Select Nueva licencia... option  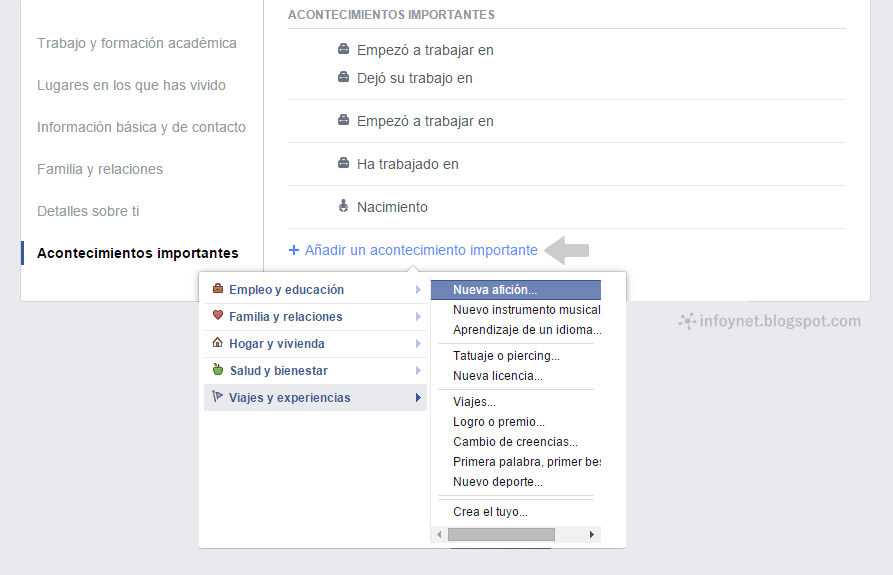coord(516,376)
